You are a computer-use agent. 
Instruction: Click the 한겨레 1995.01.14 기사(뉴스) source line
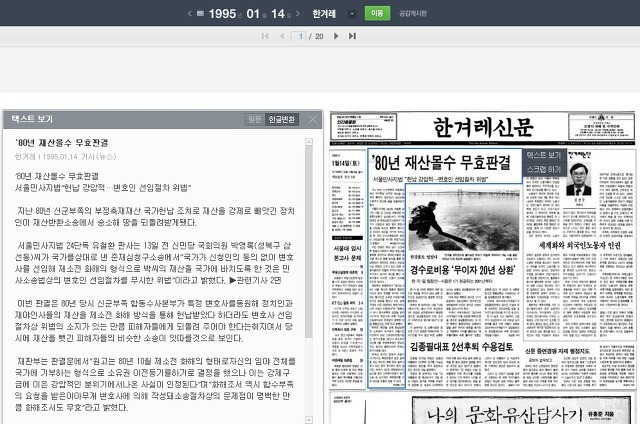[66, 157]
